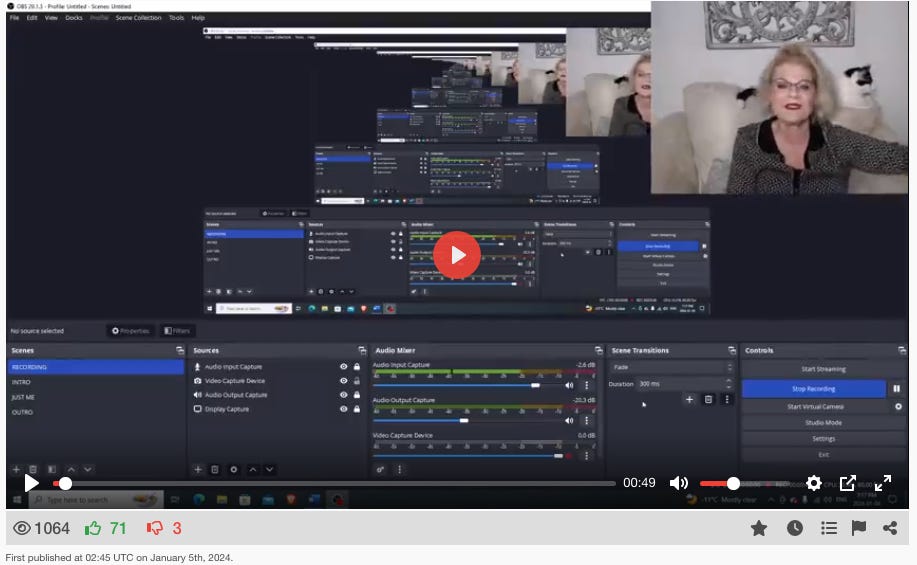
Task: Mute Audio Input Capture in Audio Mixer
Action: [x=569, y=385]
